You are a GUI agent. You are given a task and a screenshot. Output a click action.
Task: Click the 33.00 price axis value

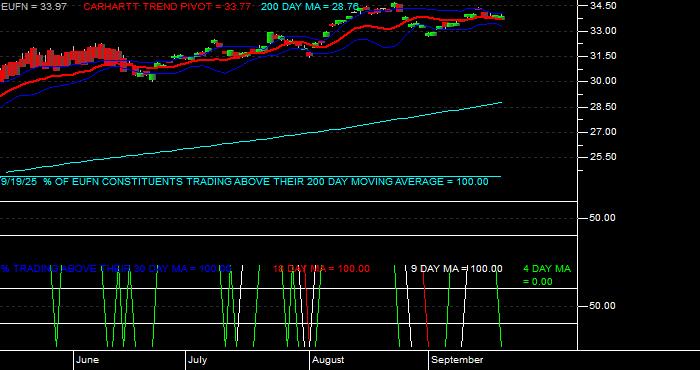[x=603, y=31]
